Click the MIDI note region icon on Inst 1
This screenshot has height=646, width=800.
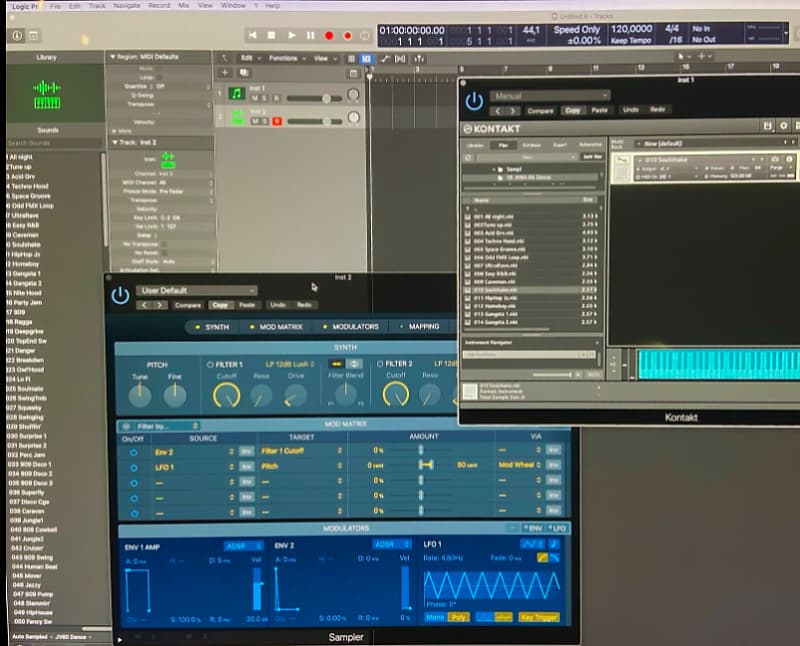tap(236, 92)
